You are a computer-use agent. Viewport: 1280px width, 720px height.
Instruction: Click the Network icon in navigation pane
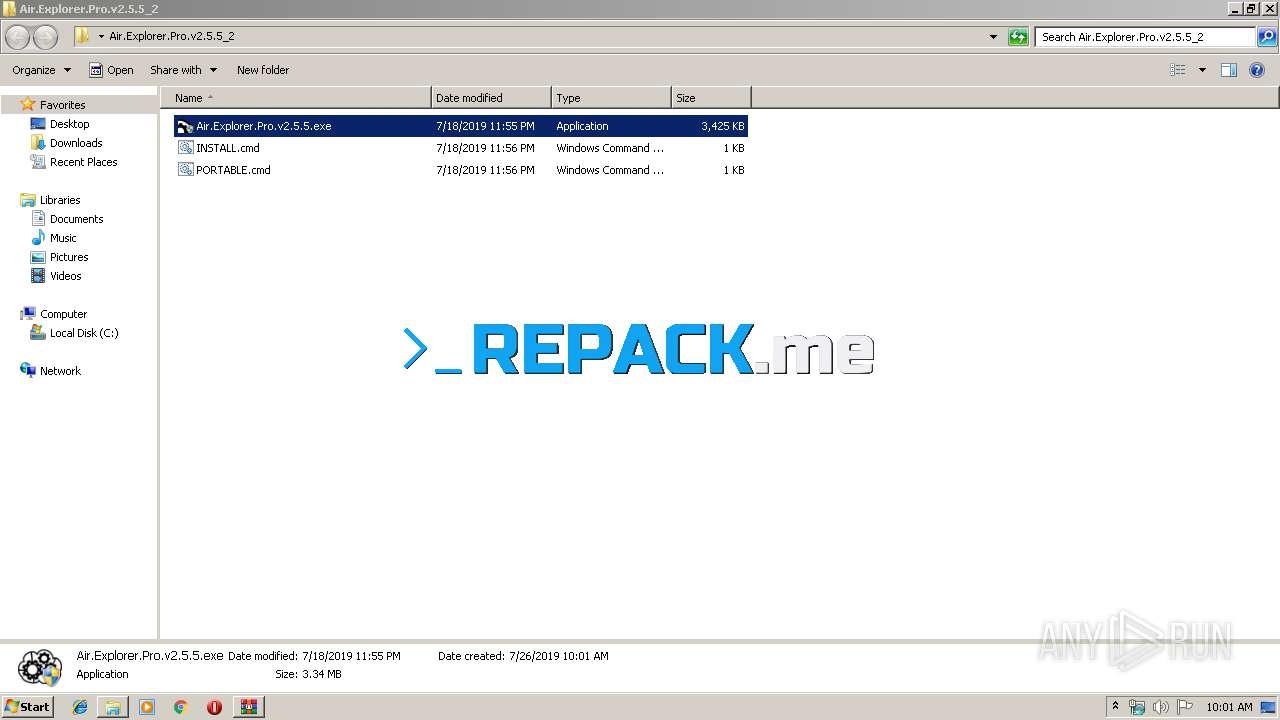28,371
